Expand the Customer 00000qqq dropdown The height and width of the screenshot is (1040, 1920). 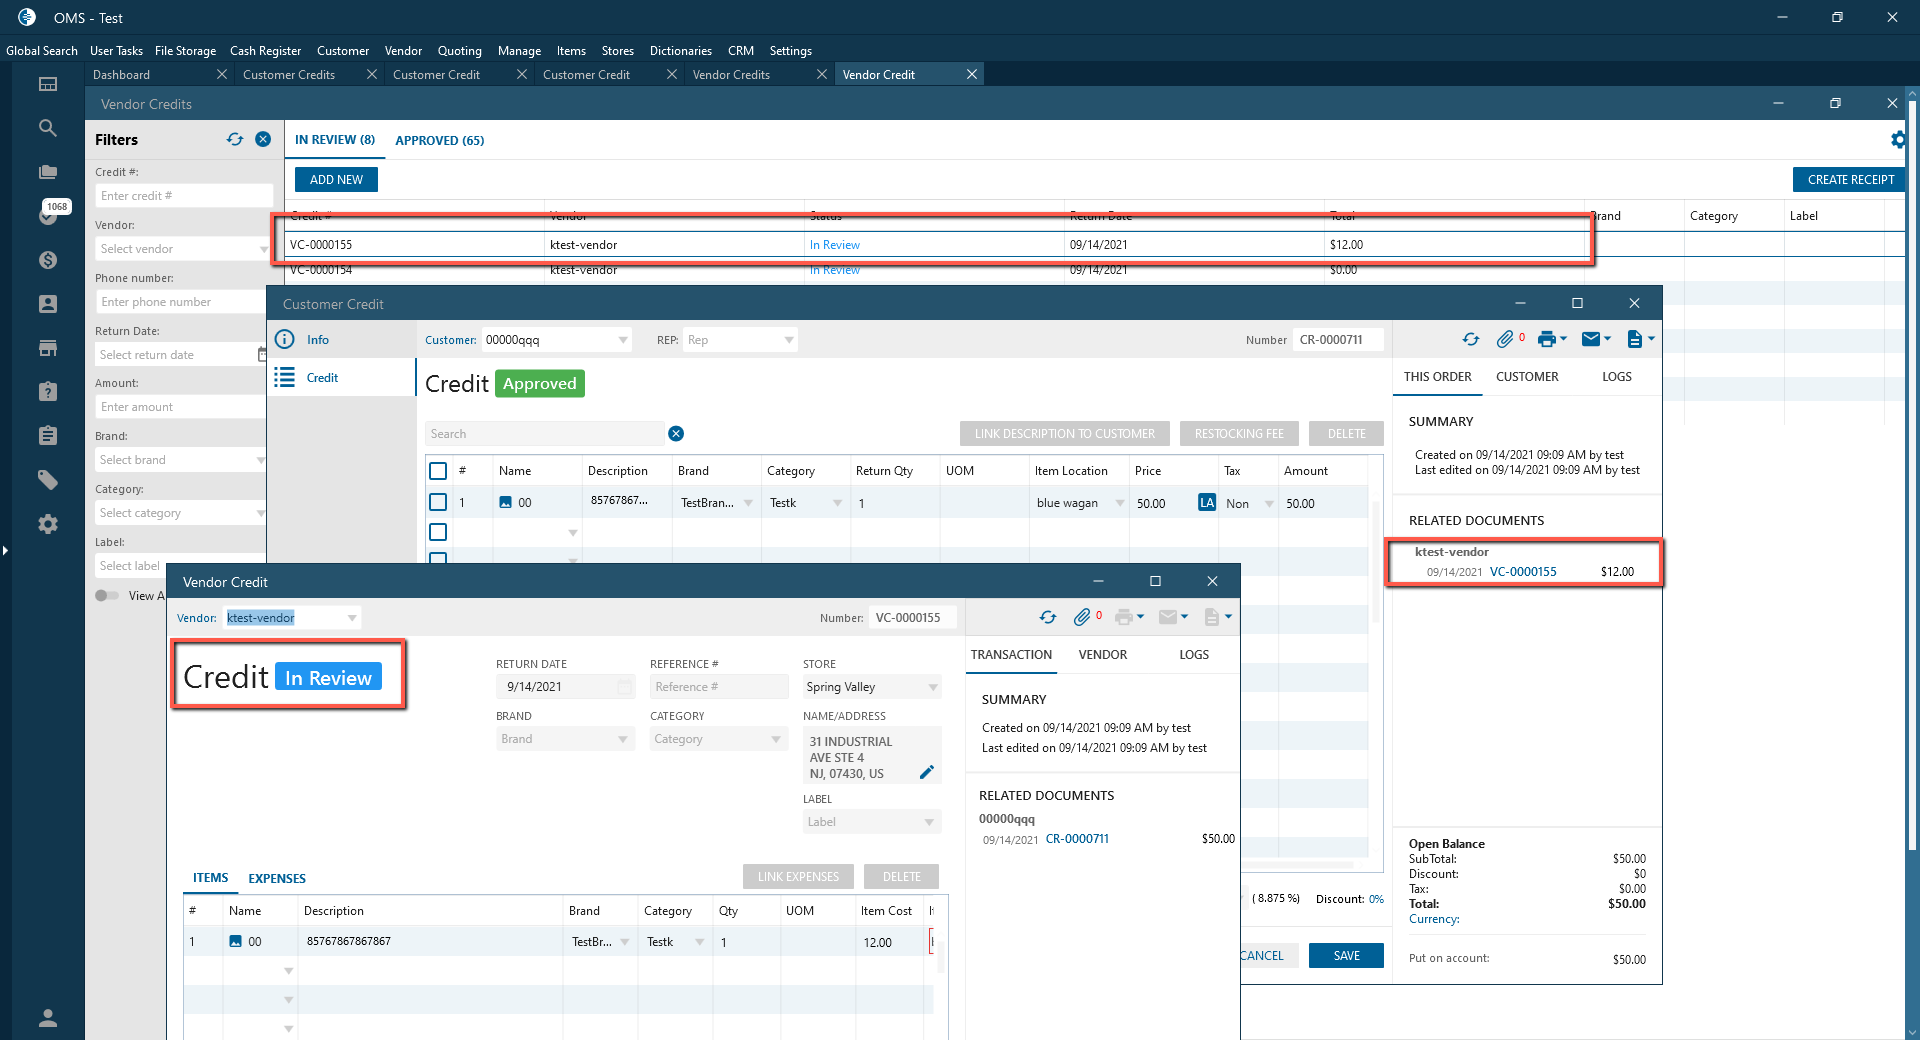[623, 340]
